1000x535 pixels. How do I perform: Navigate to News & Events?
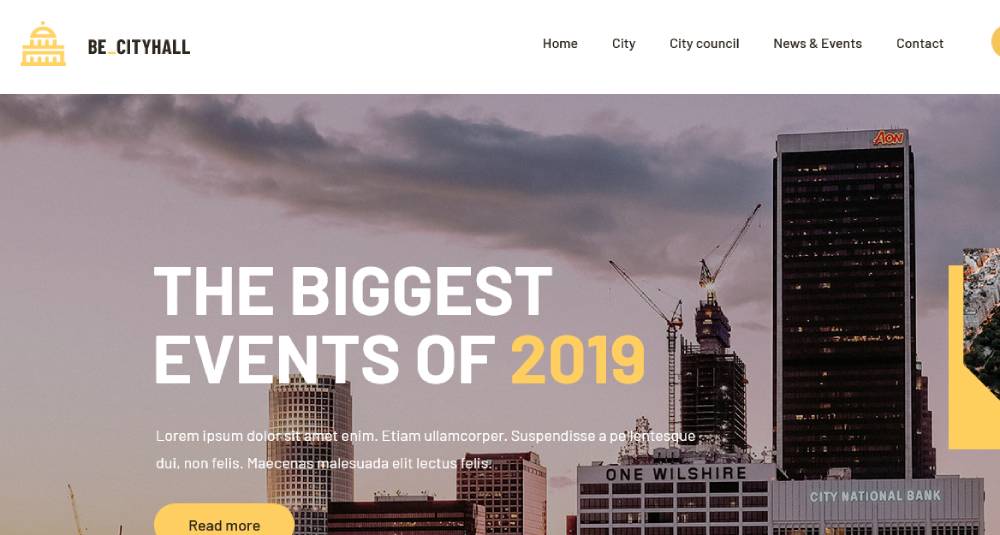tap(817, 43)
